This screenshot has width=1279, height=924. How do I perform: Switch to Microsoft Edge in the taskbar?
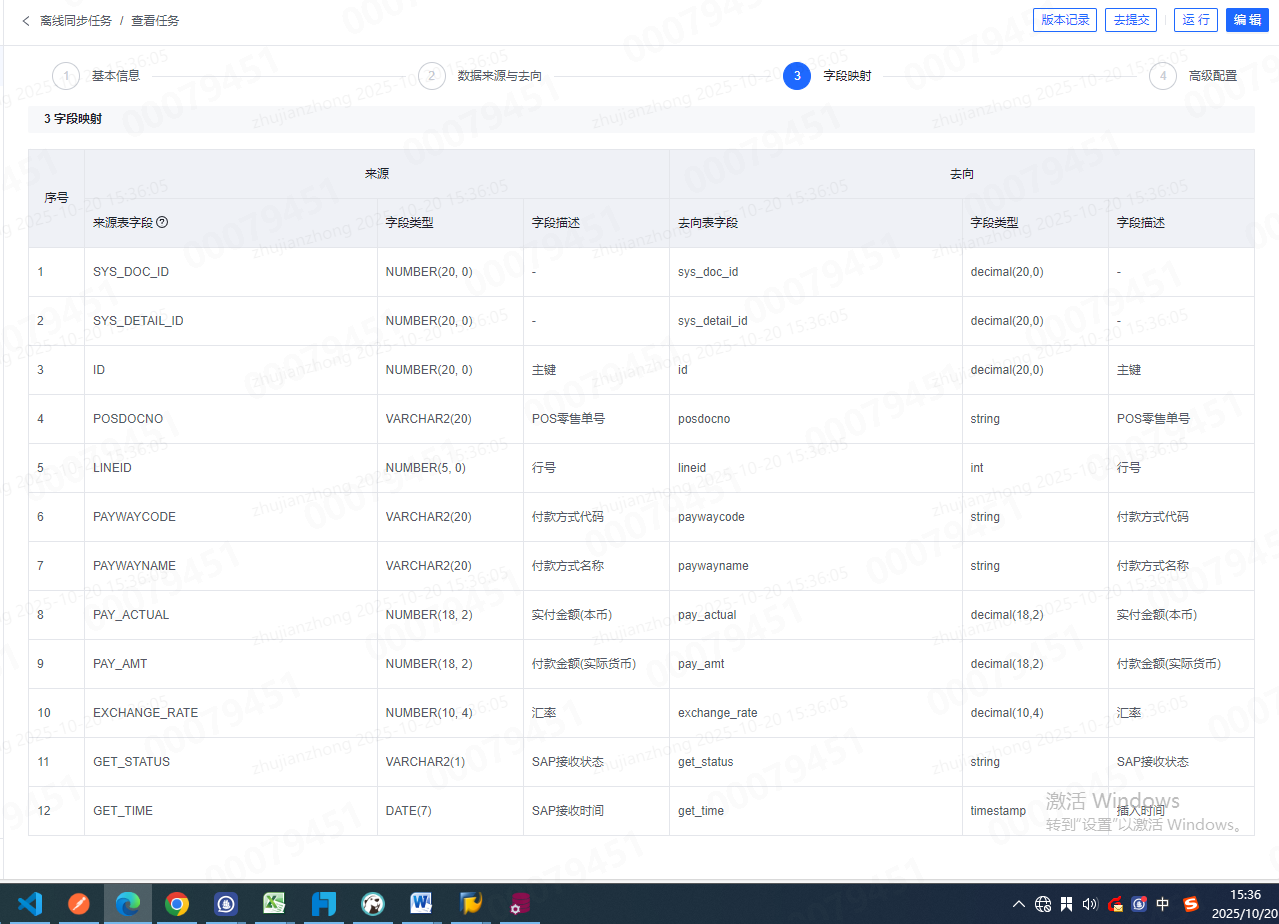128,904
